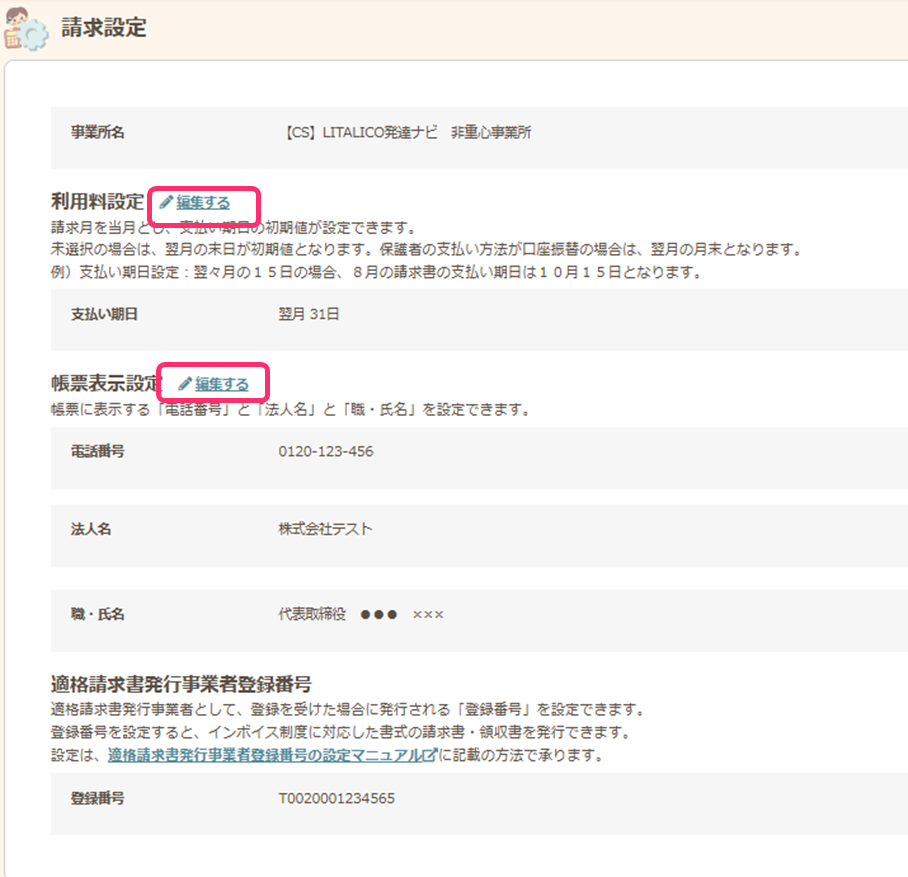This screenshot has width=908, height=877.
Task: Click the 支払い期日 value 翌月 31日
Action: point(309,314)
